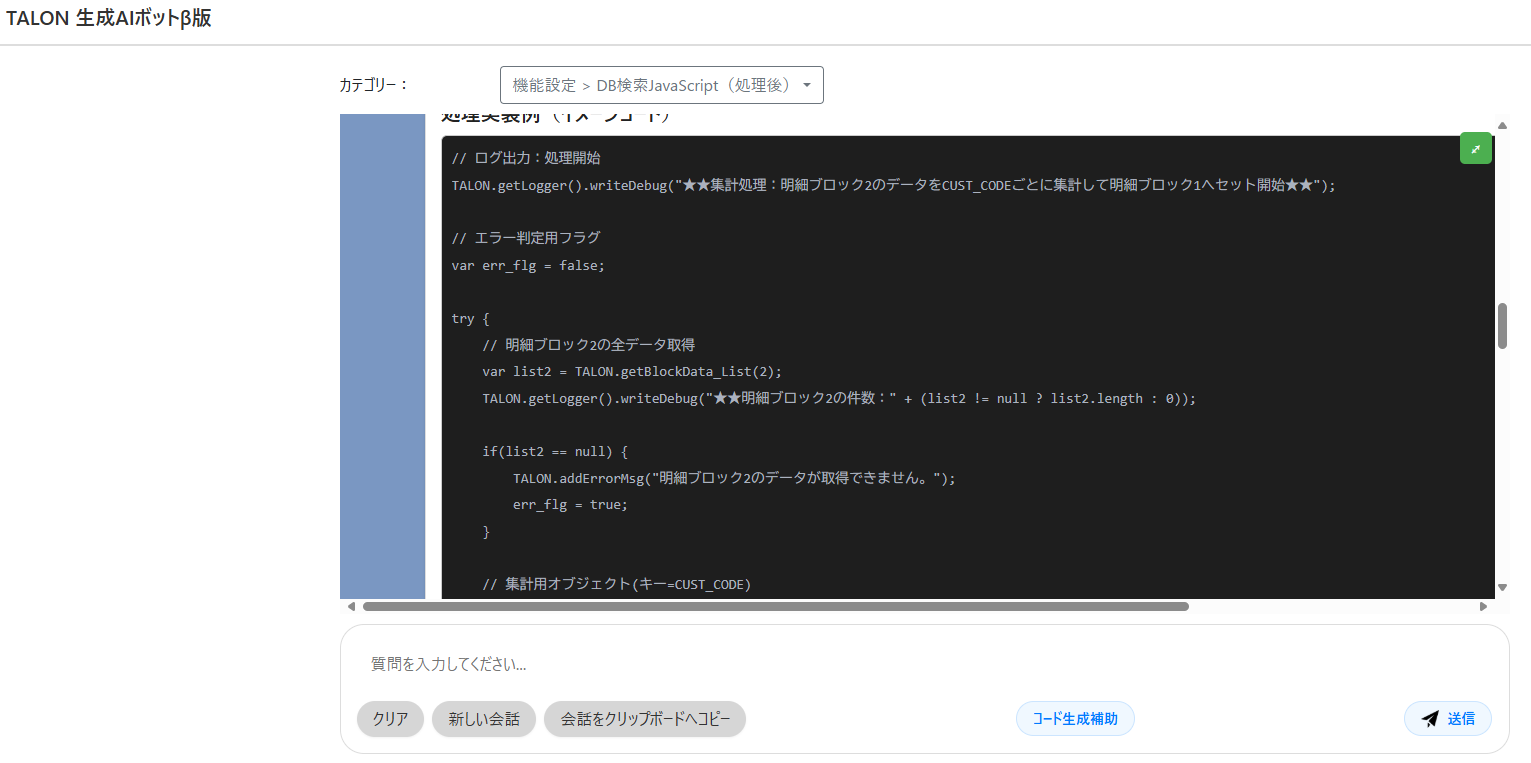The width and height of the screenshot is (1531, 763).
Task: Click the vertical scrollbar thumb
Action: click(1502, 326)
